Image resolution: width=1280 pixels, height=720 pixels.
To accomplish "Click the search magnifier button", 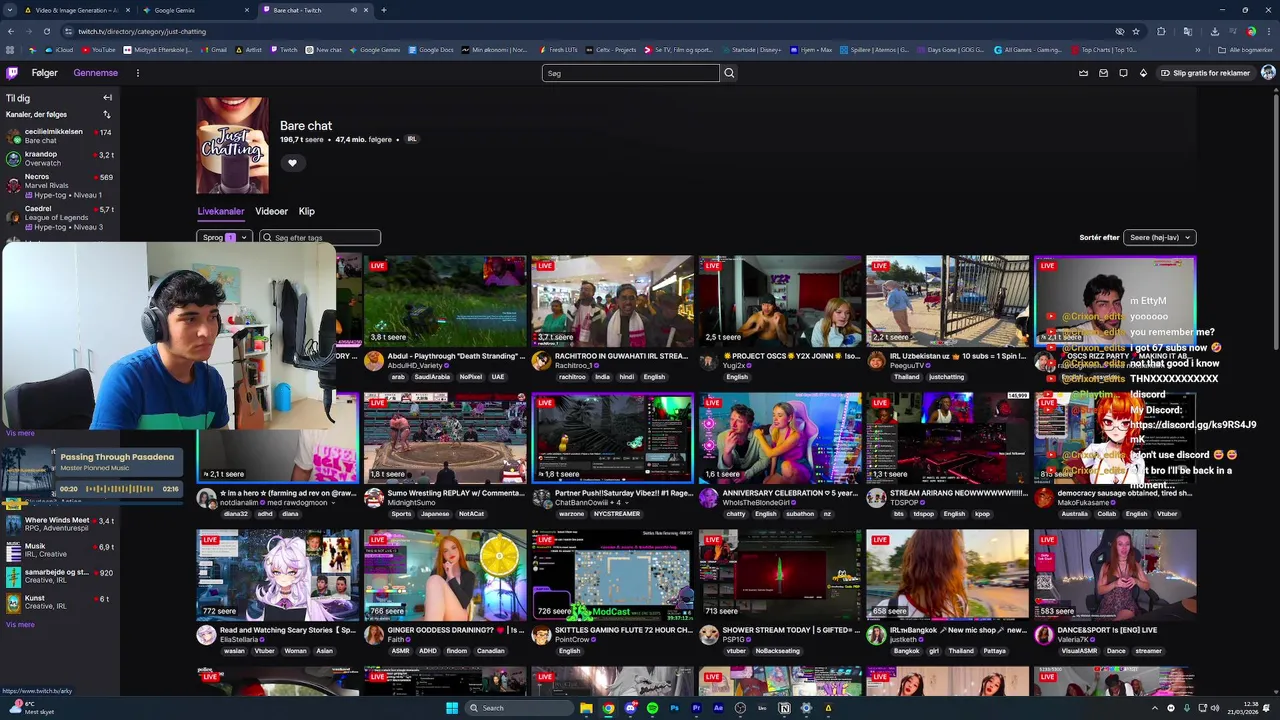I will [729, 73].
